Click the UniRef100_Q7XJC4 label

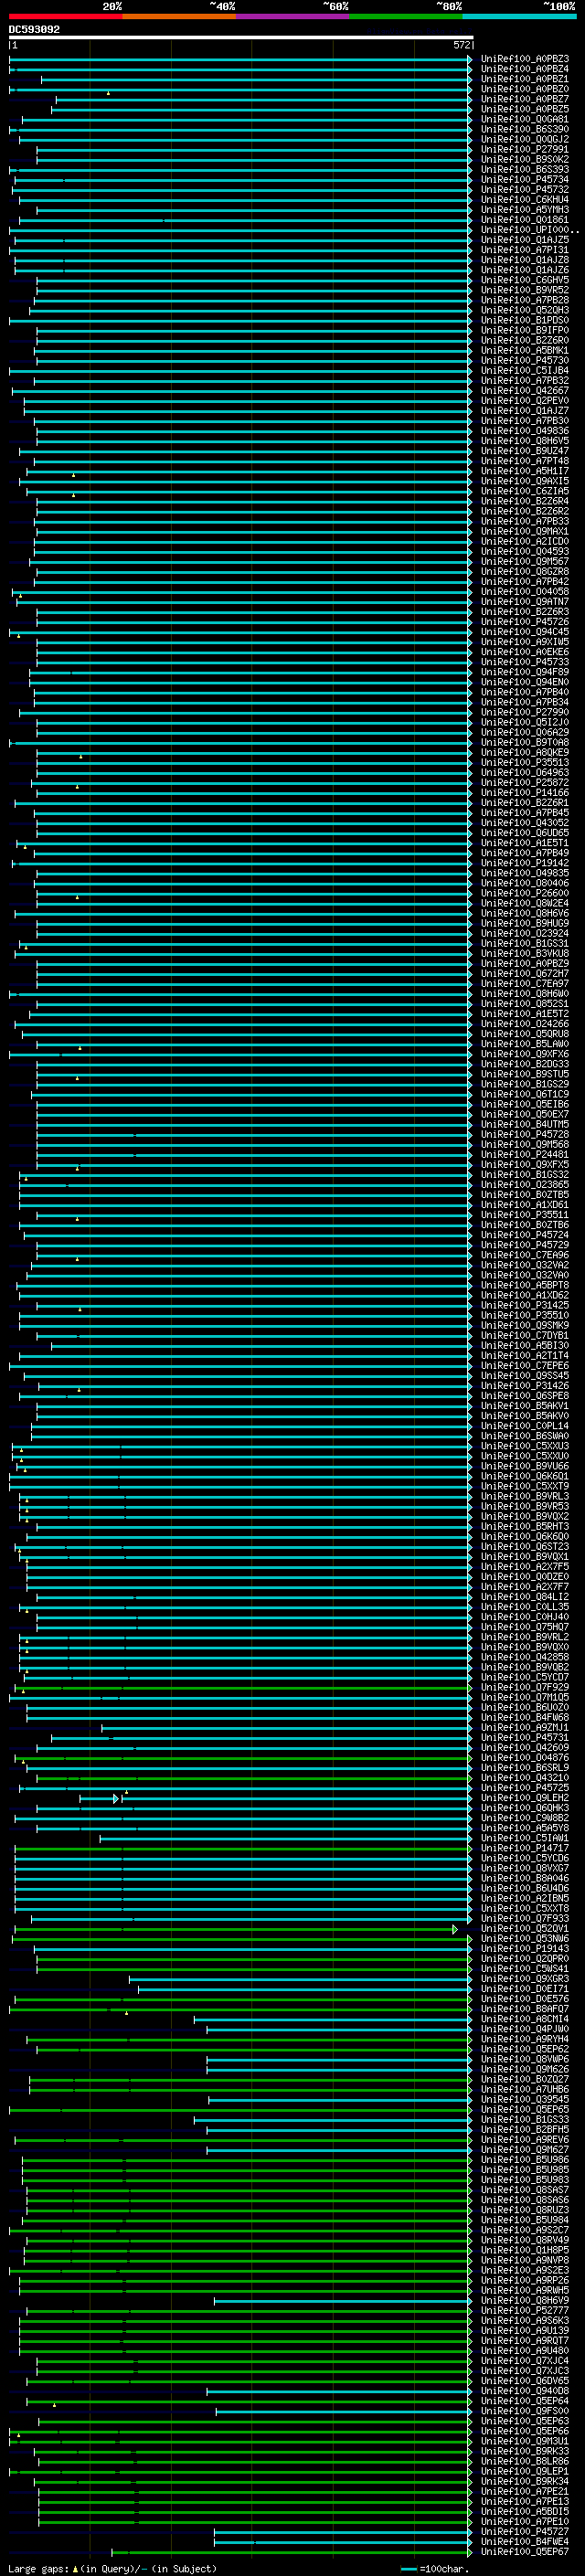pyautogui.click(x=525, y=2362)
